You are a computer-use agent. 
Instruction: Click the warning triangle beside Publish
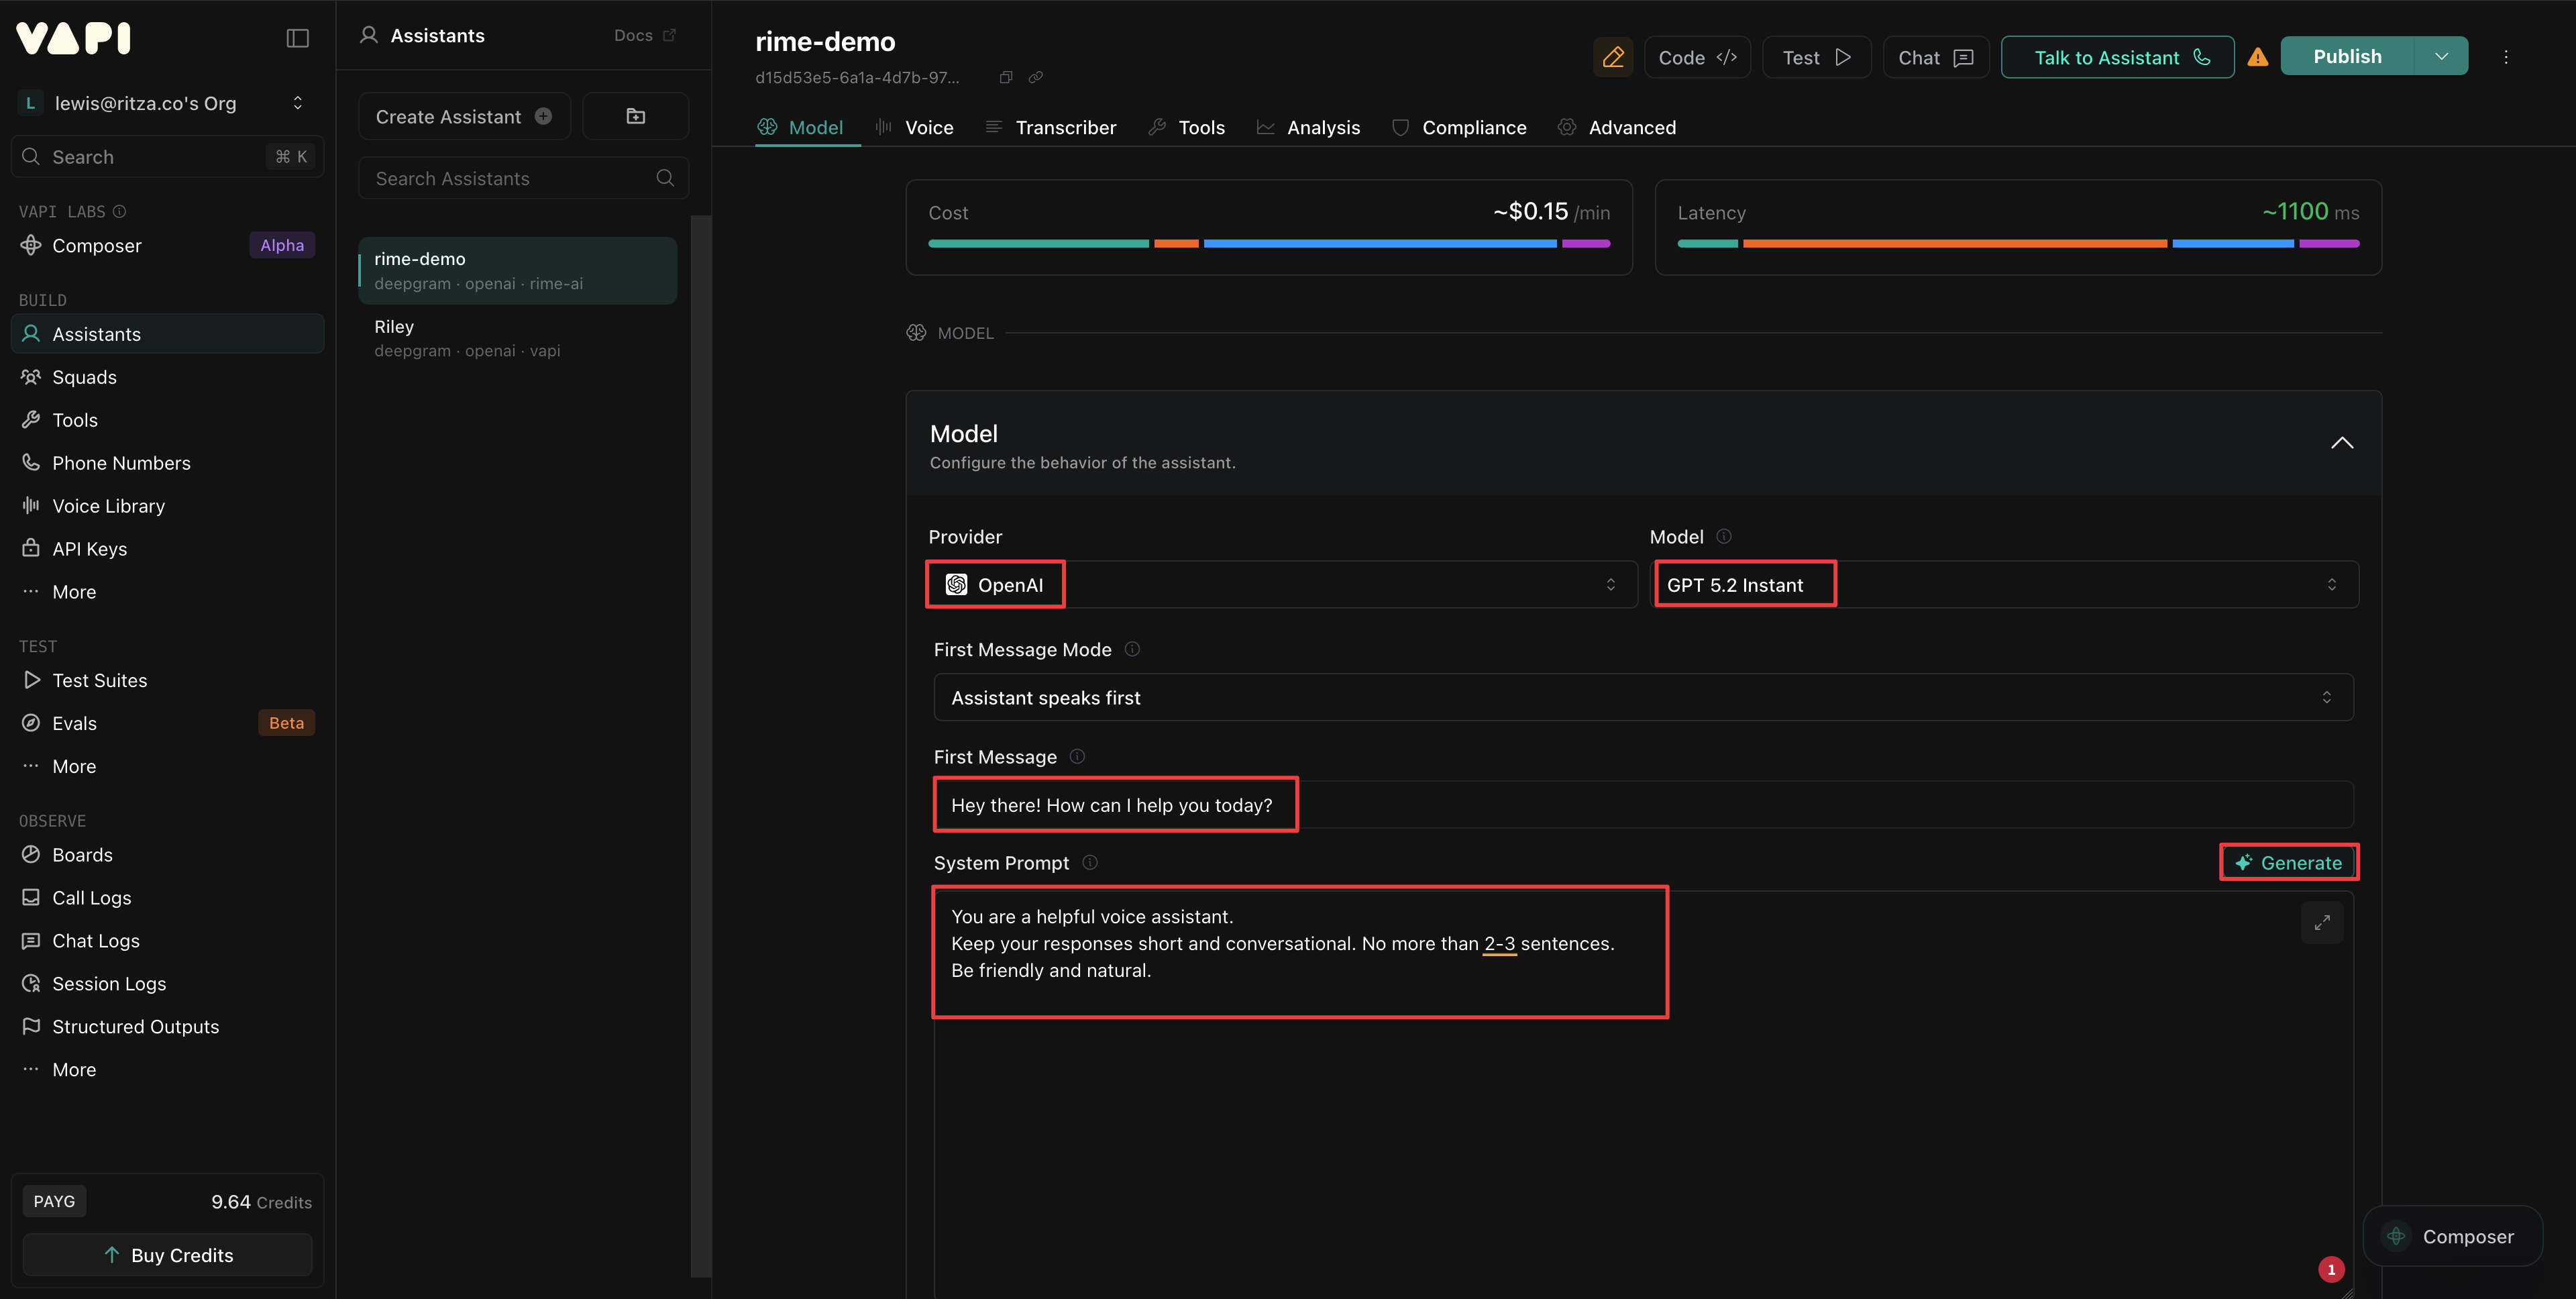(x=2258, y=57)
